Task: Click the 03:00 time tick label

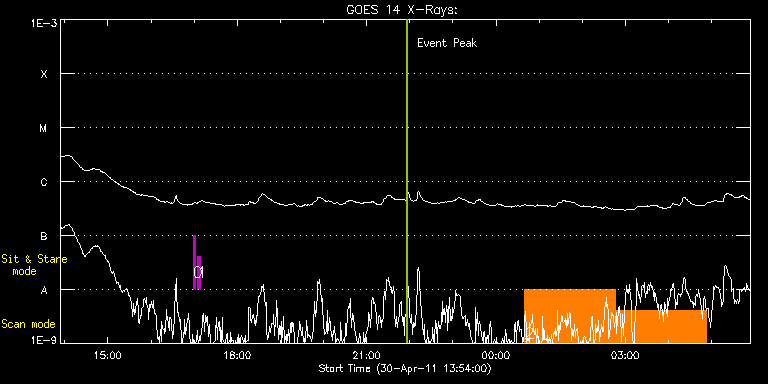Action: pos(626,355)
